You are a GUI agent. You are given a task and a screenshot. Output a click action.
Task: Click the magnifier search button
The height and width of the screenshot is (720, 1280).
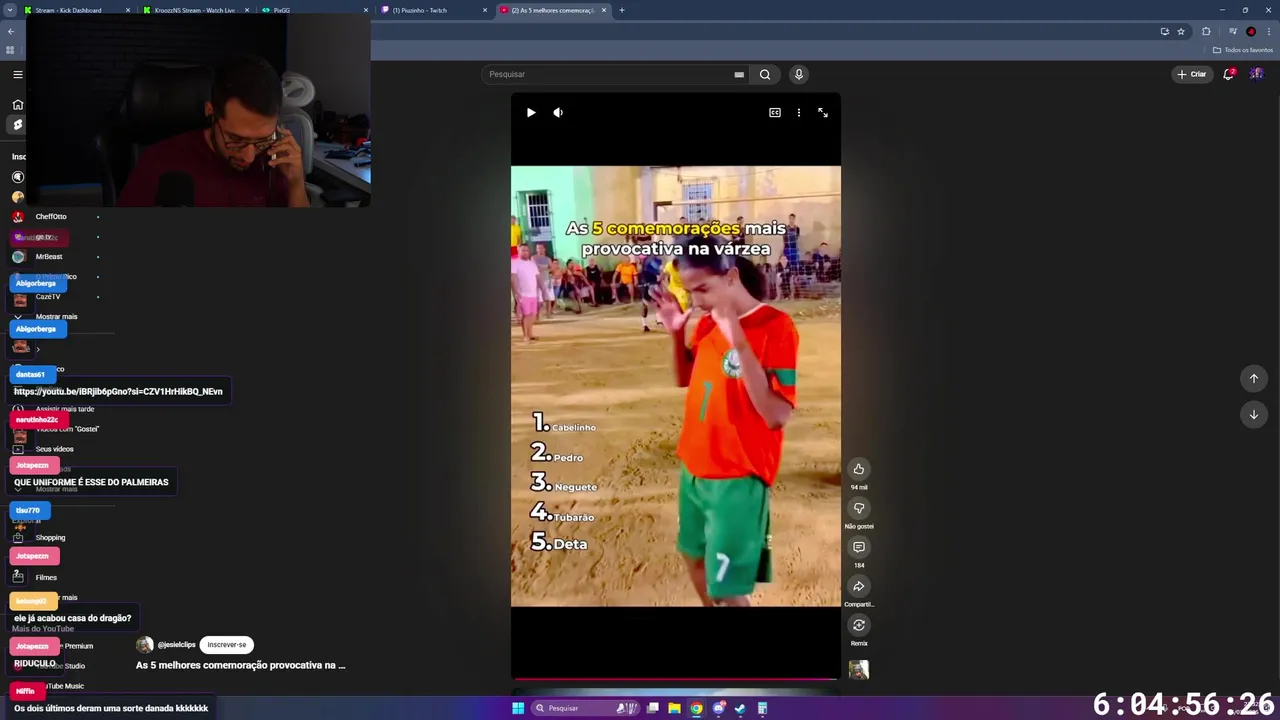(765, 74)
